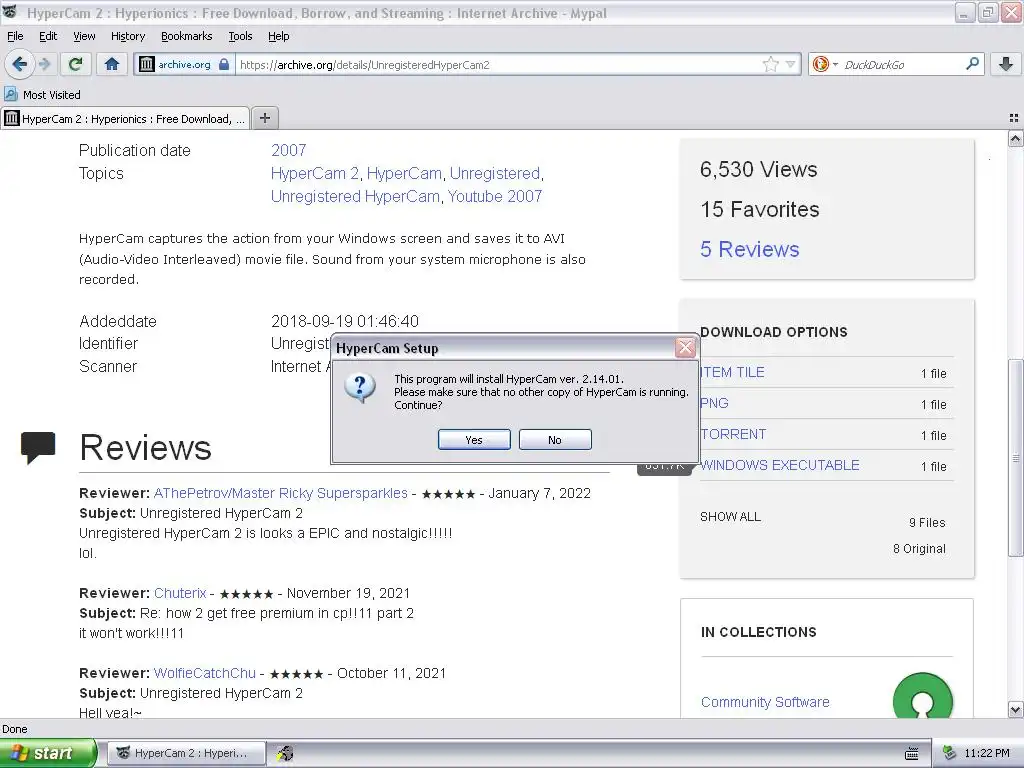Reload the current page

coord(76,64)
